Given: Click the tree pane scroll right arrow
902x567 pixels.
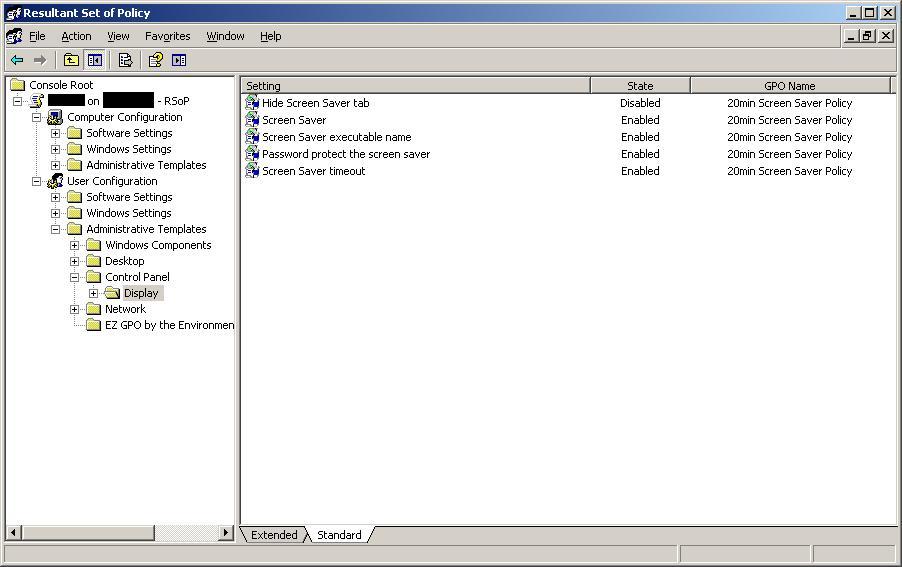Looking at the screenshot, I should coord(226,533).
